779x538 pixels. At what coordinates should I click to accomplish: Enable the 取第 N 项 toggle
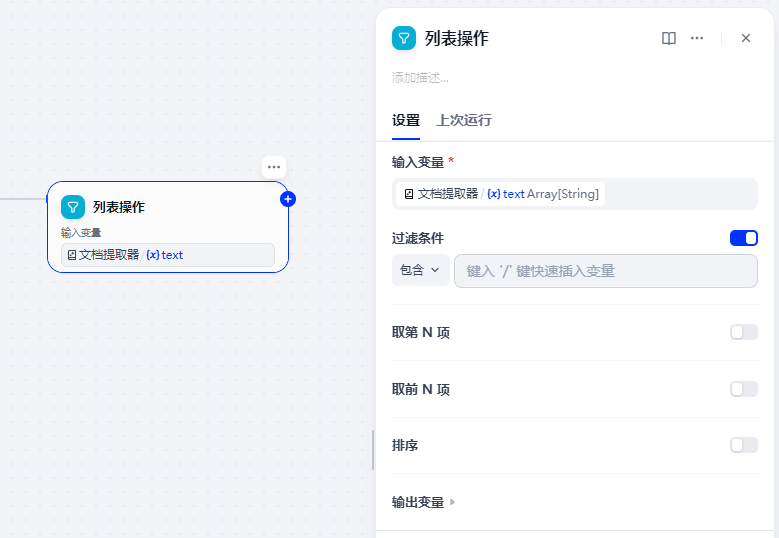pyautogui.click(x=743, y=332)
